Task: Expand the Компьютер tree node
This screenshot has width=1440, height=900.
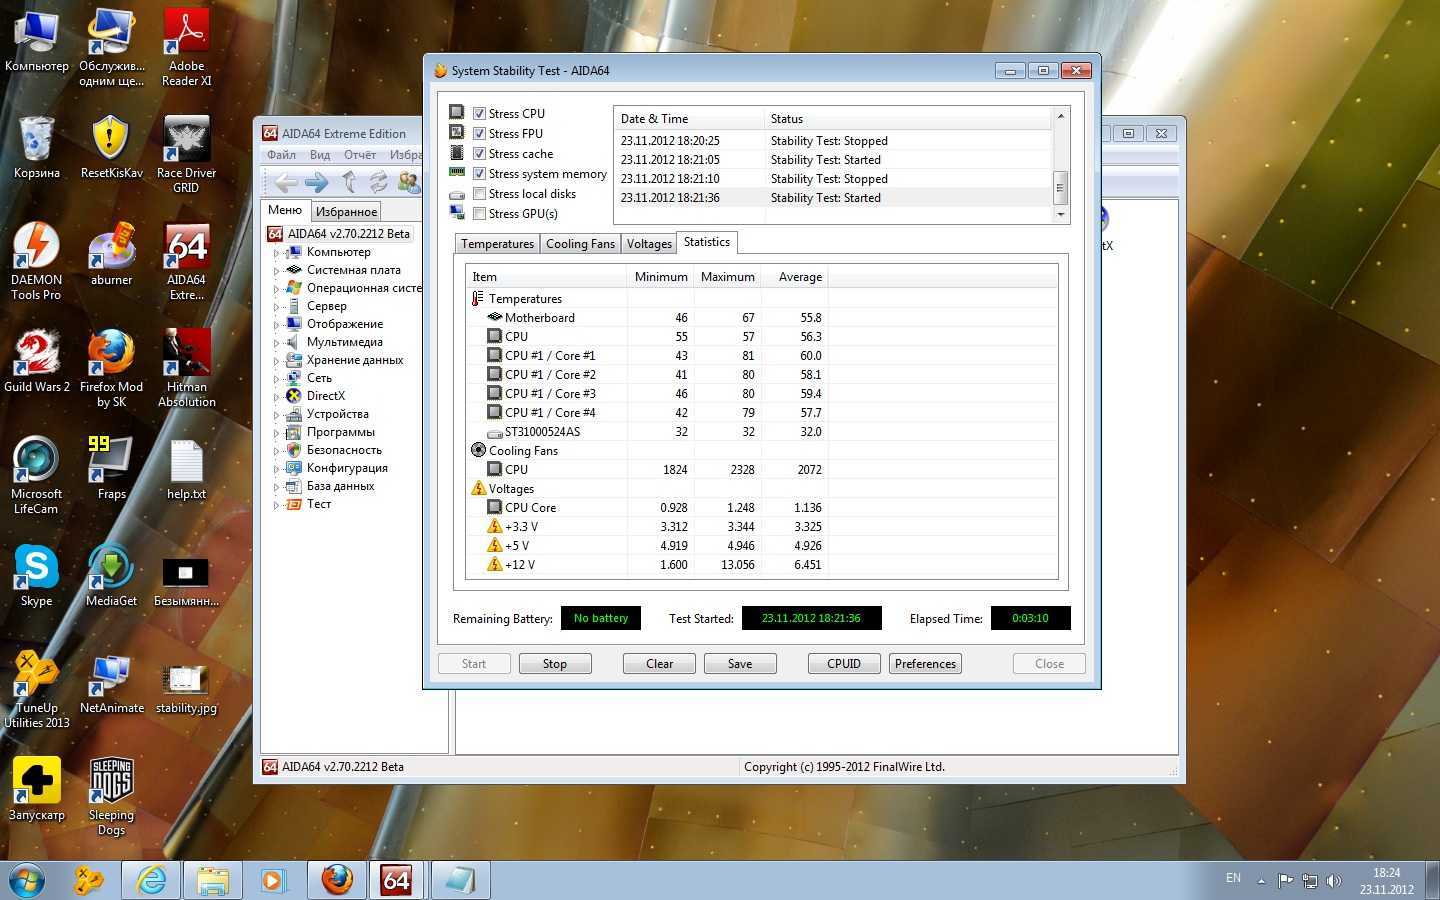Action: [277, 253]
